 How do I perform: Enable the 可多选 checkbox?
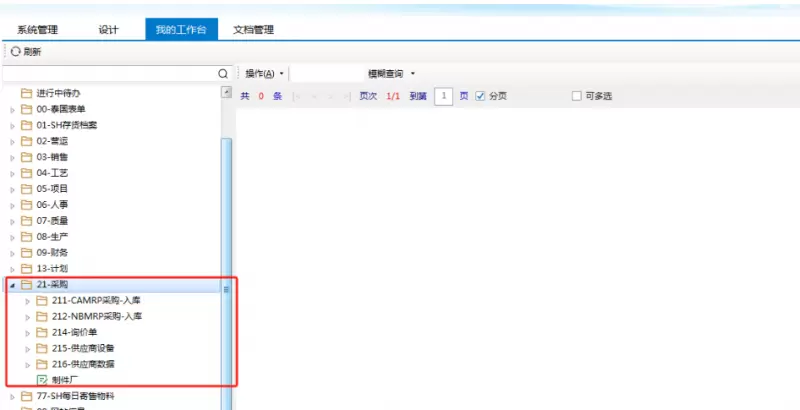(x=576, y=96)
